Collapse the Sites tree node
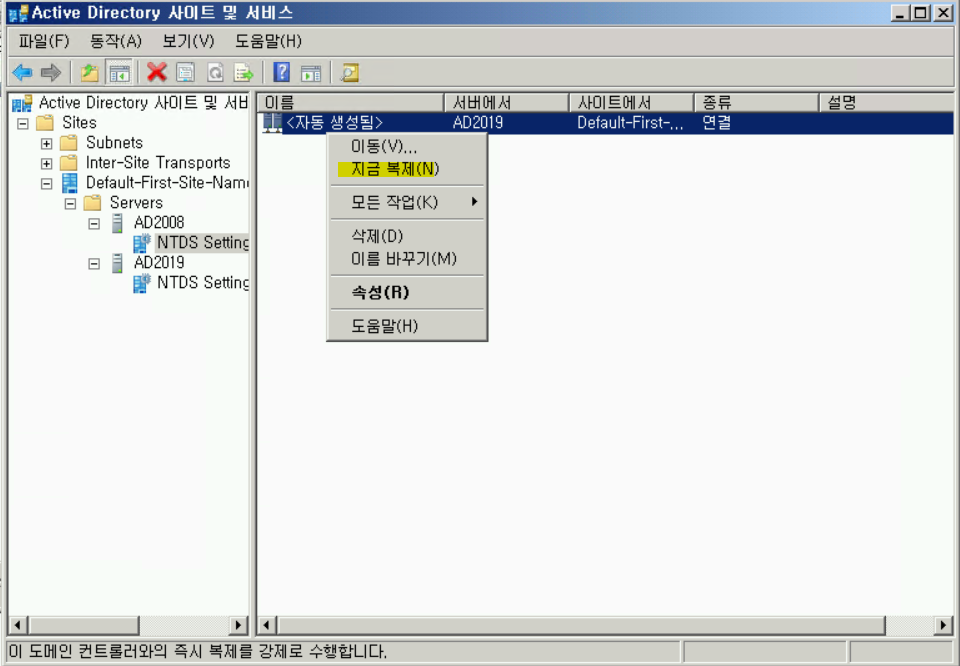 [x=23, y=123]
